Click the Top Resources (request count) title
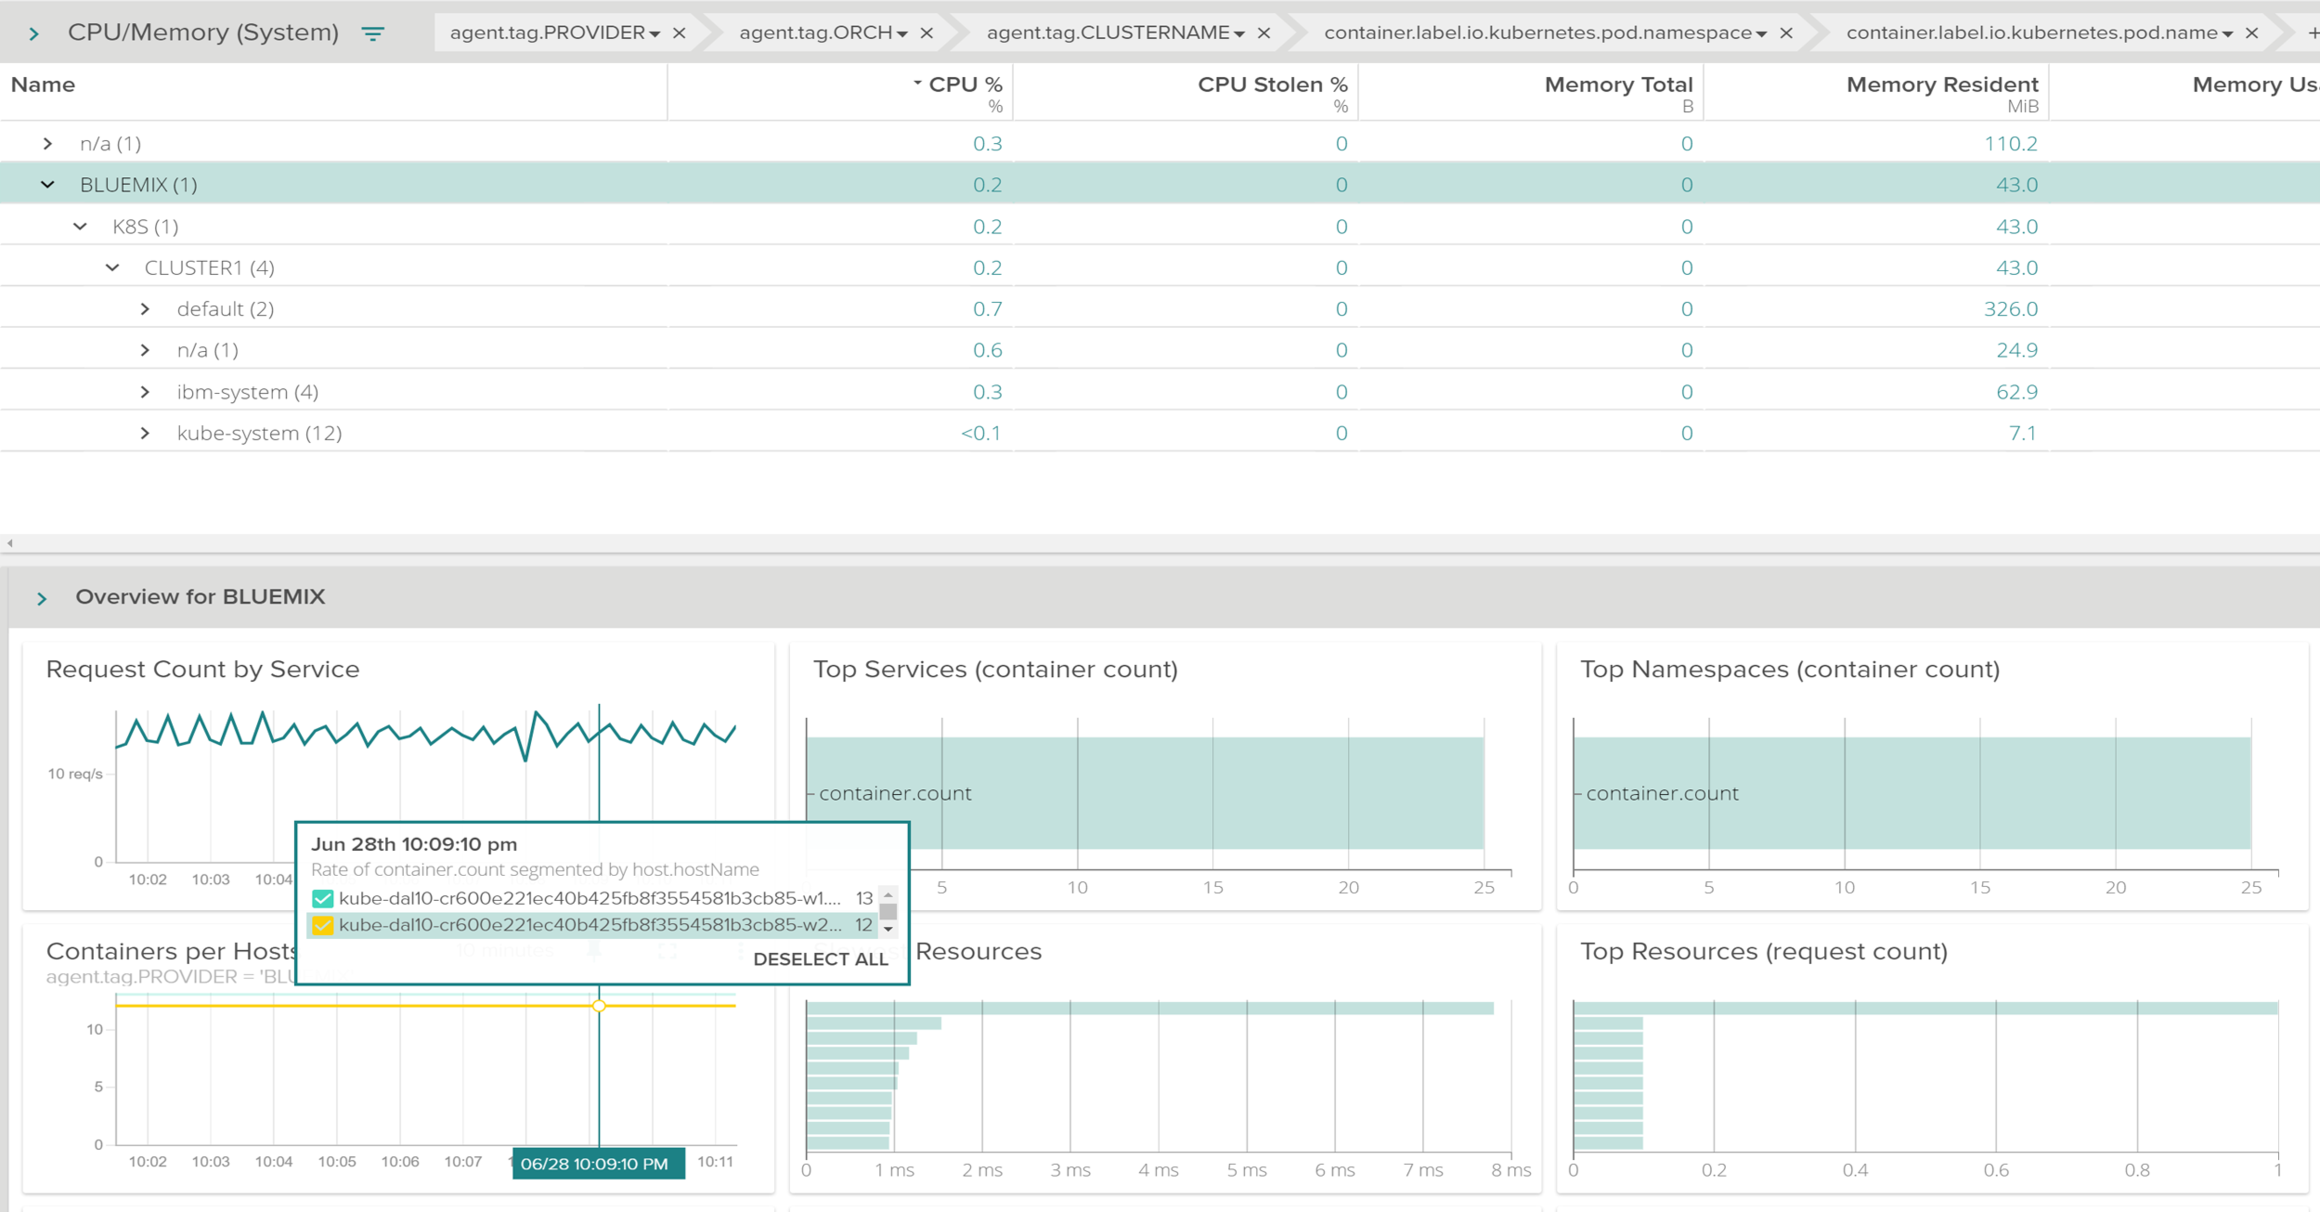This screenshot has width=2320, height=1212. tap(1763, 951)
